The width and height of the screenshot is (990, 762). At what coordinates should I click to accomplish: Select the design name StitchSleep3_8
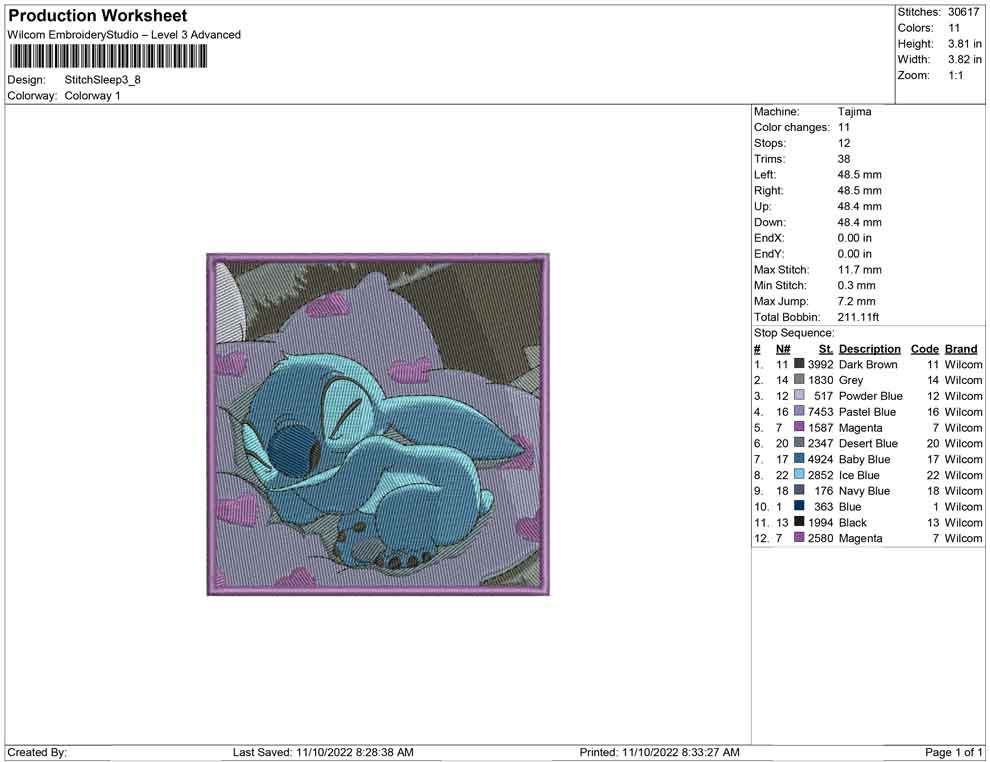[x=102, y=80]
